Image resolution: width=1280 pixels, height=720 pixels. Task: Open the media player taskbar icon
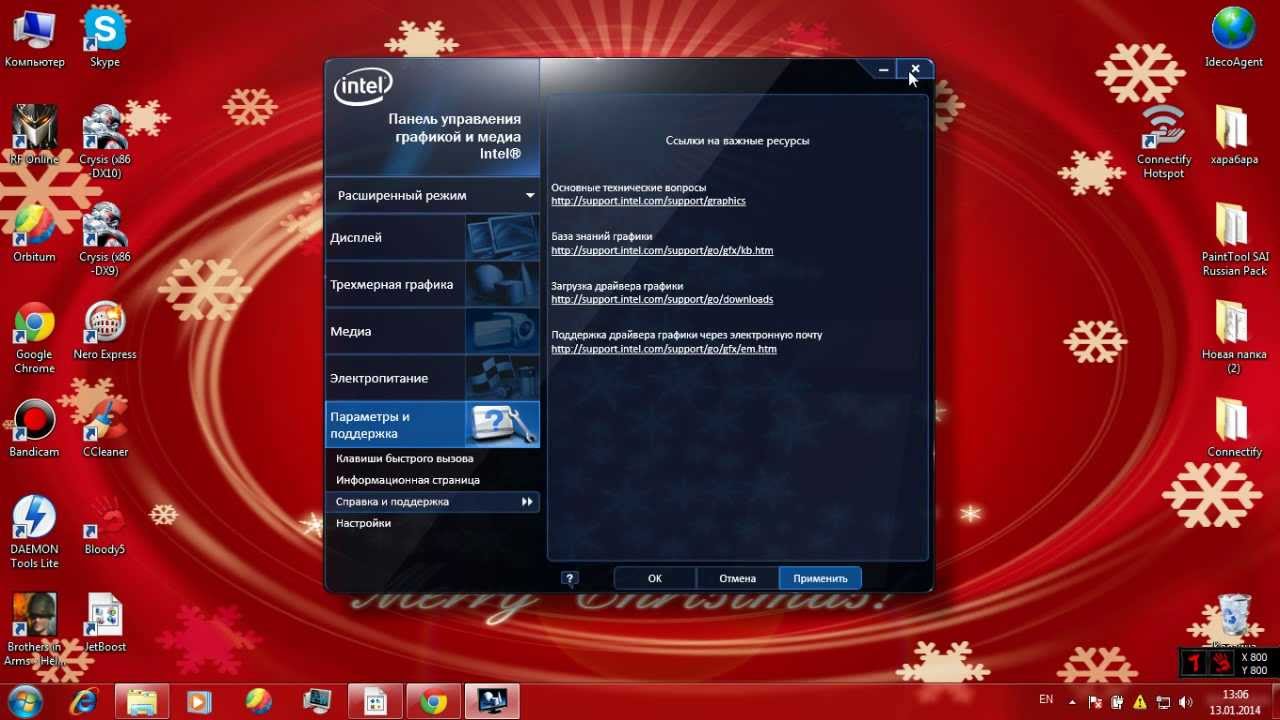point(200,701)
